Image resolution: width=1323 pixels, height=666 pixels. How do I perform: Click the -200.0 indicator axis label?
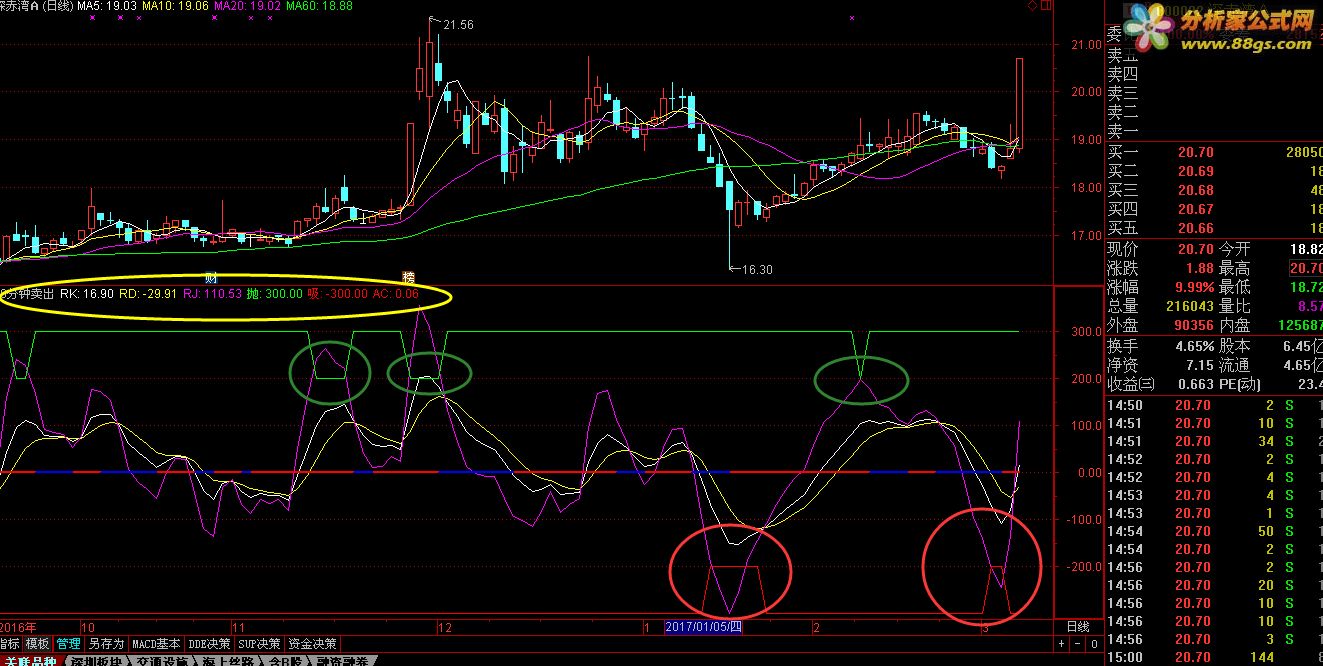(1084, 566)
